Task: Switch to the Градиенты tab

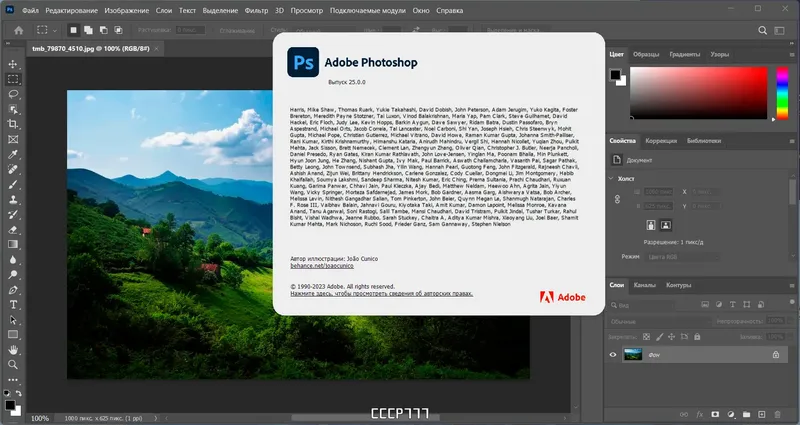Action: pyautogui.click(x=685, y=54)
